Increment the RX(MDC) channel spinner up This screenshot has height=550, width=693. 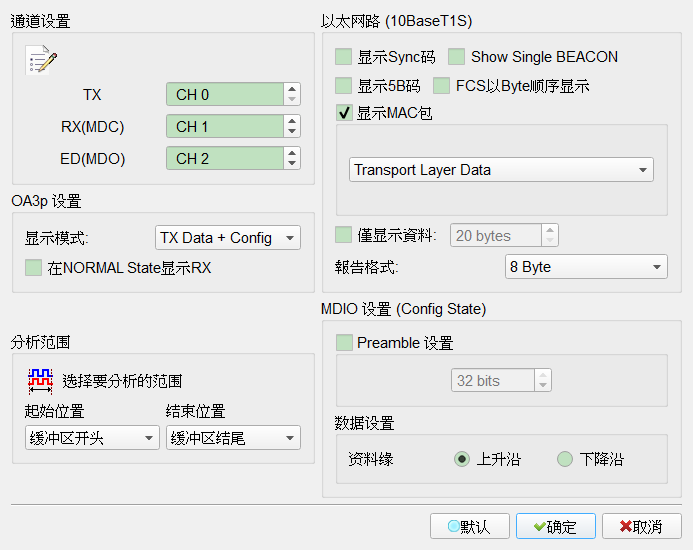click(292, 121)
